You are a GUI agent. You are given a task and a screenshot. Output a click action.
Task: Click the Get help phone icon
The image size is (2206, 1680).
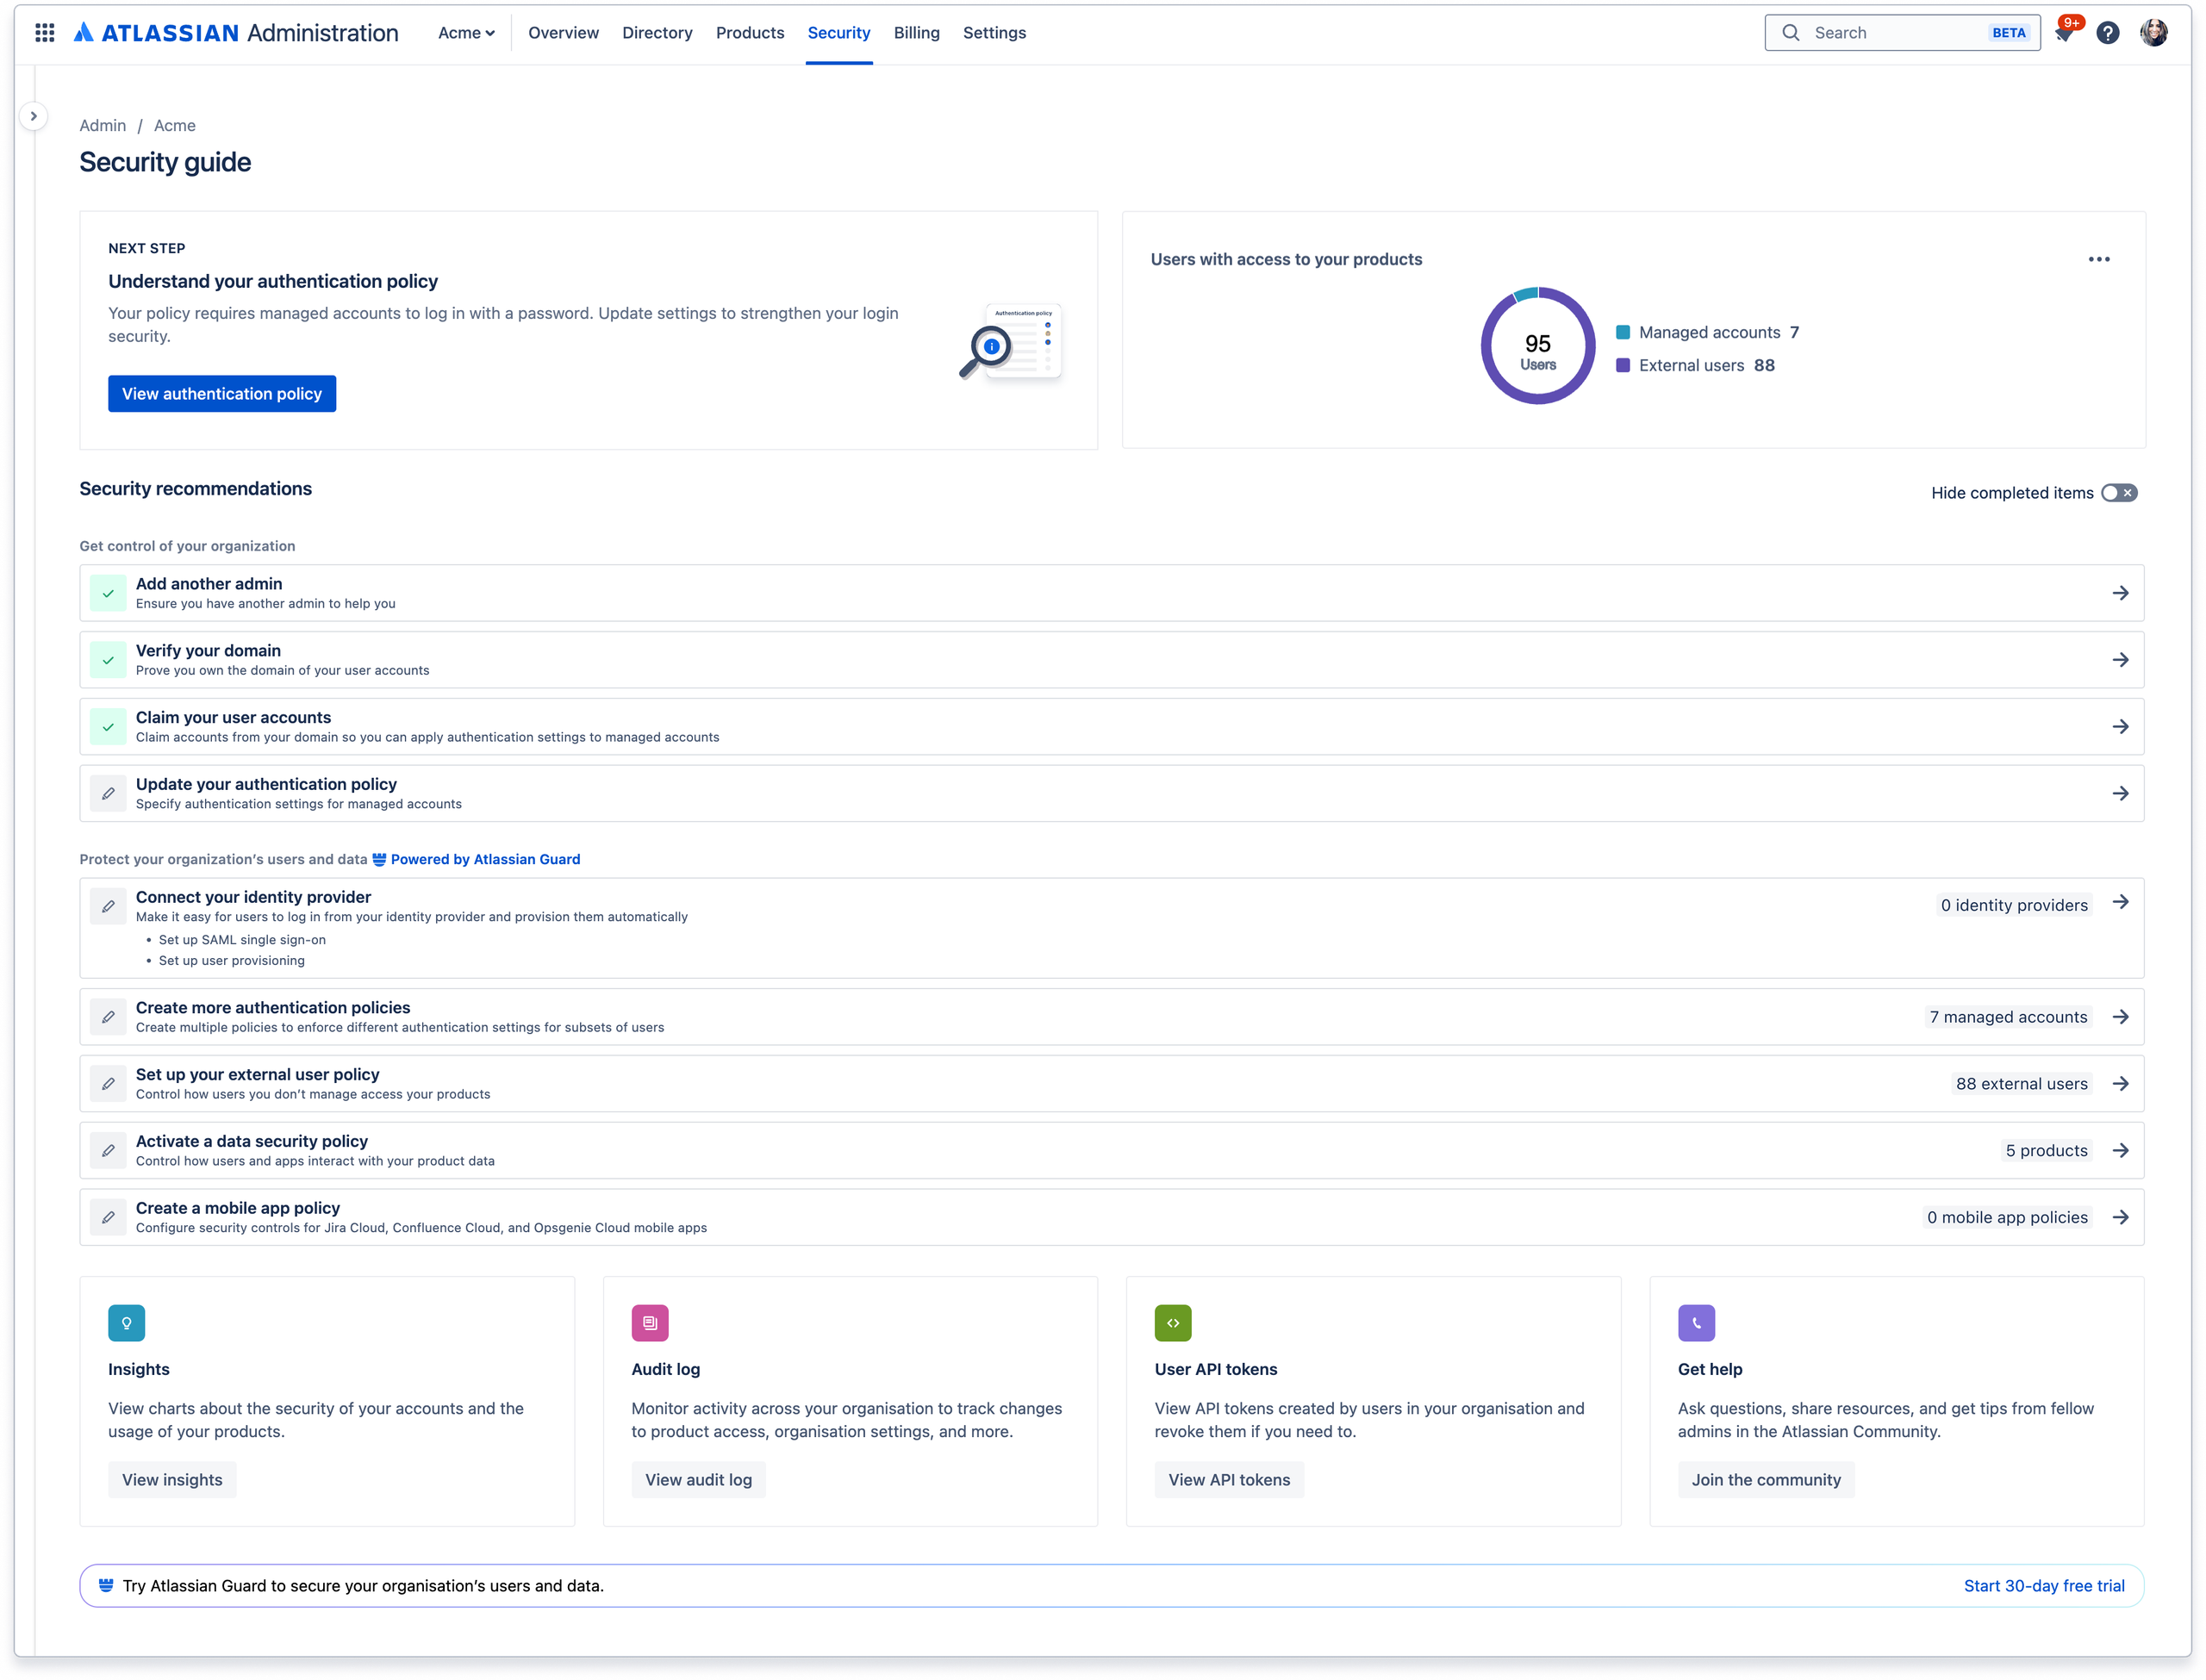click(x=1696, y=1322)
